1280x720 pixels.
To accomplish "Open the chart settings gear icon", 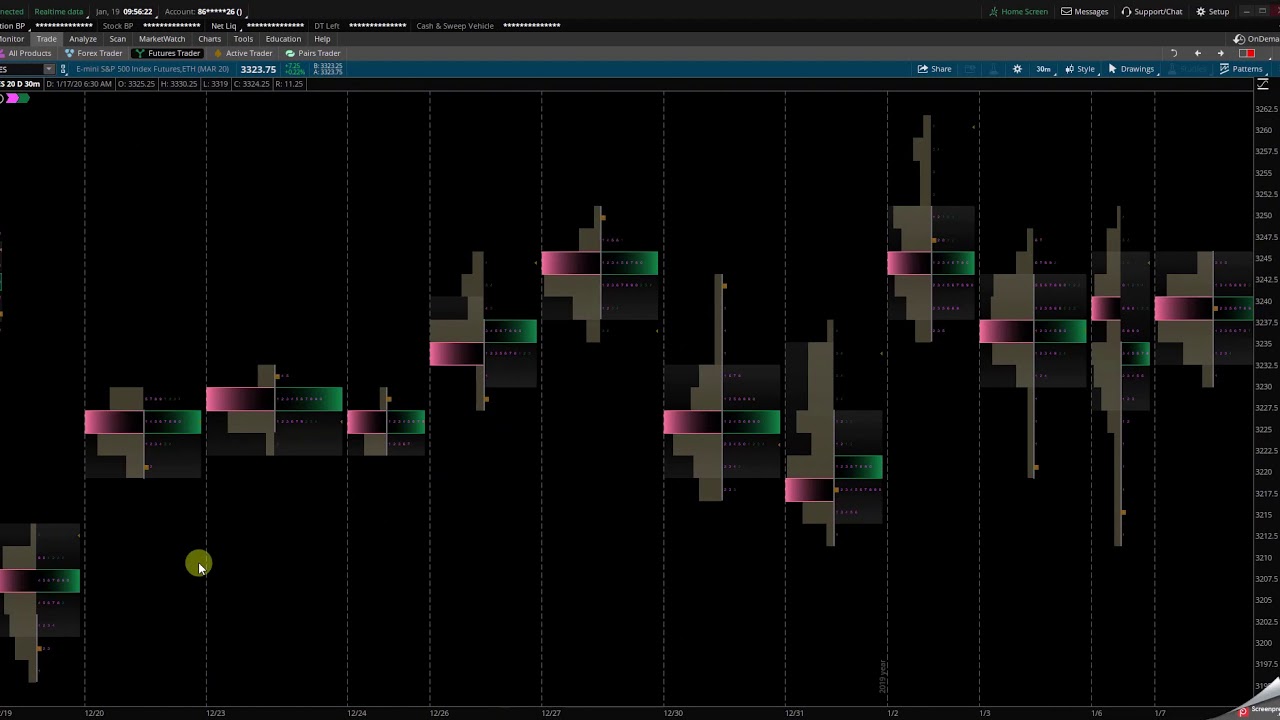I will [x=1017, y=69].
